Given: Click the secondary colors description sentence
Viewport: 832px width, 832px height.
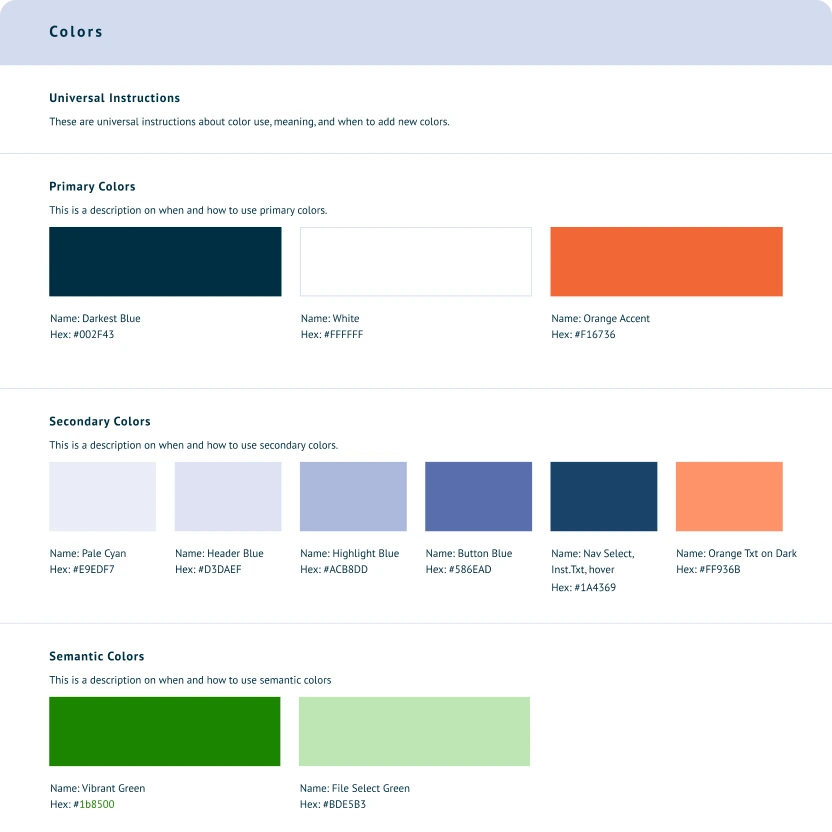Looking at the screenshot, I should 194,445.
